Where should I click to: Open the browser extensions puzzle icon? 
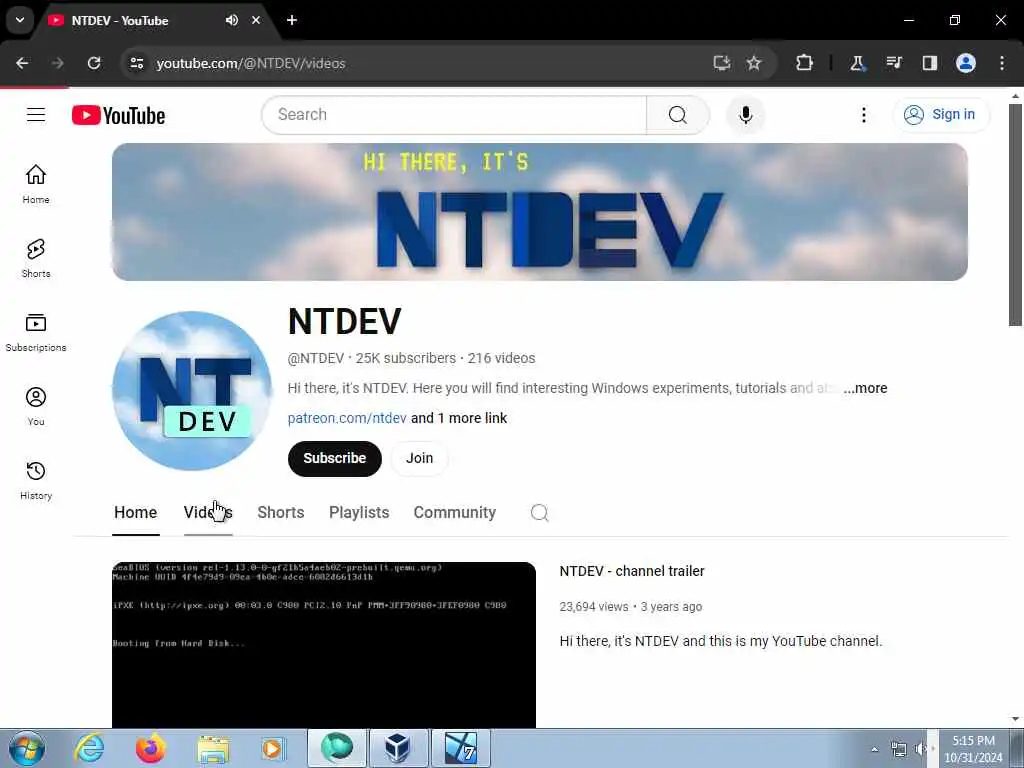(x=804, y=63)
